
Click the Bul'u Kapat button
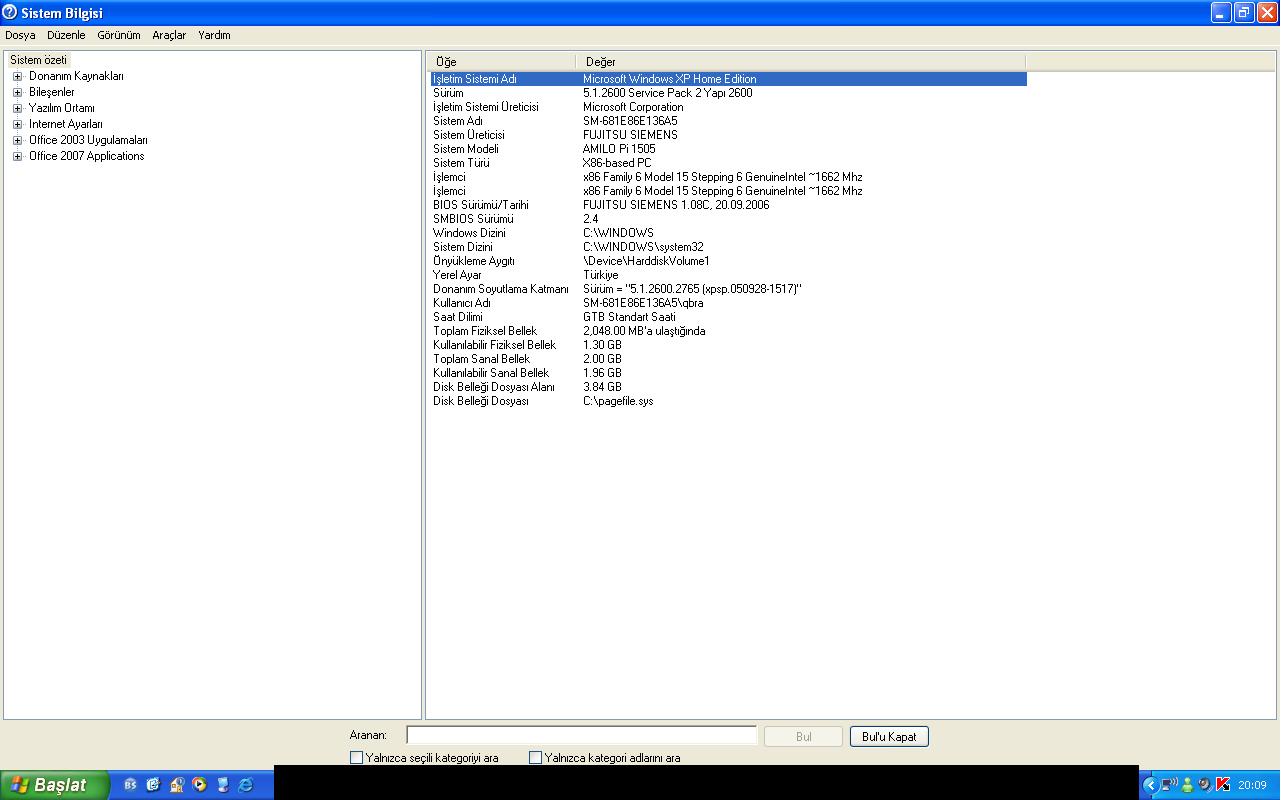click(889, 736)
